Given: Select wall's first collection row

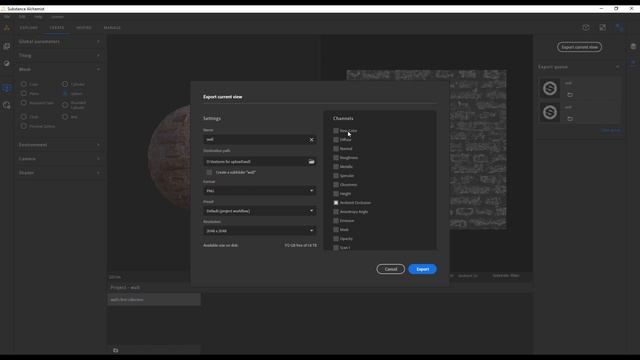Looking at the screenshot, I should coord(154,300).
